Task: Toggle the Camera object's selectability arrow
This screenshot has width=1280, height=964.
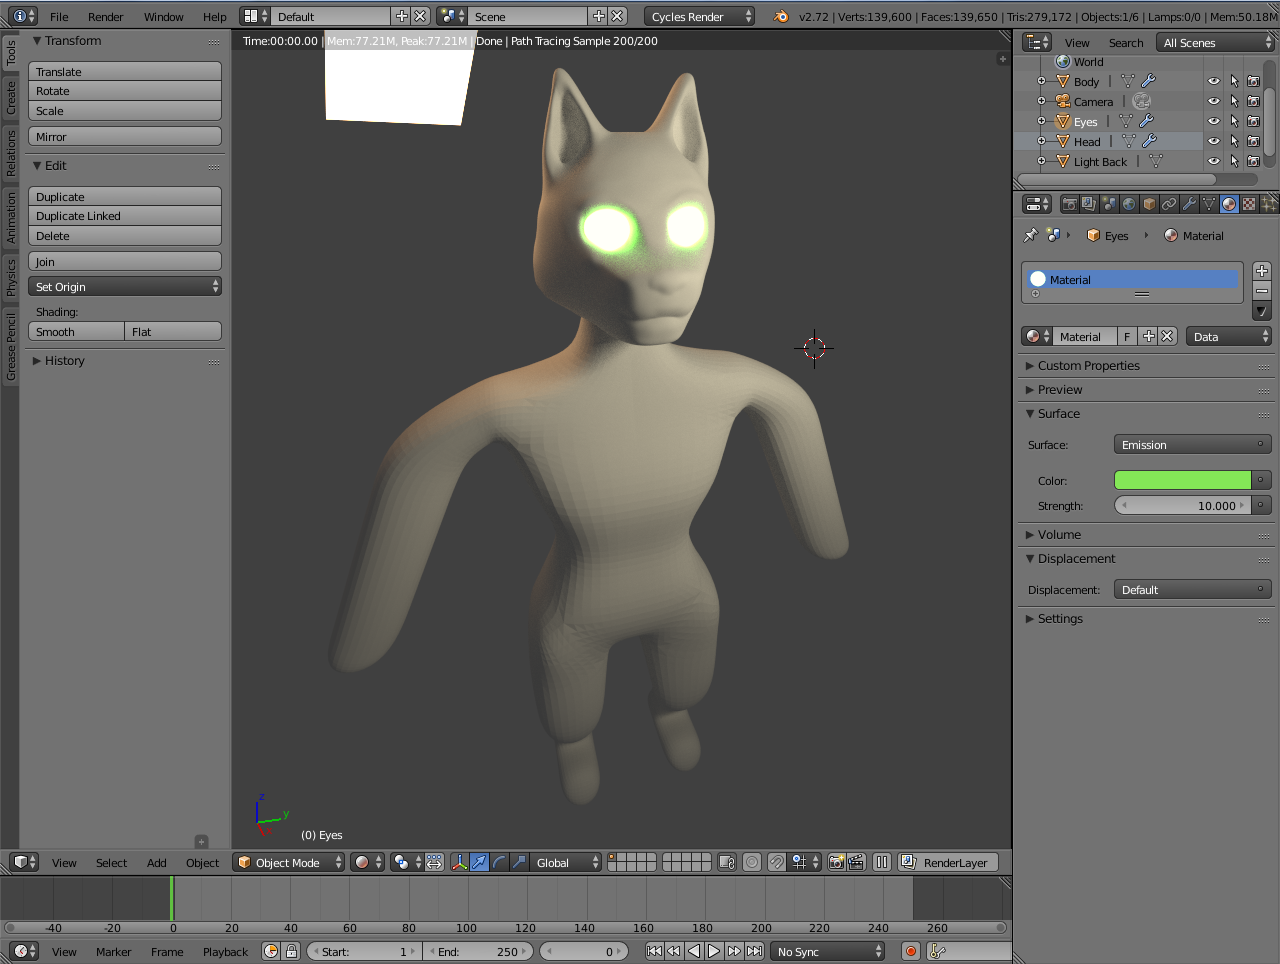Action: [1234, 102]
